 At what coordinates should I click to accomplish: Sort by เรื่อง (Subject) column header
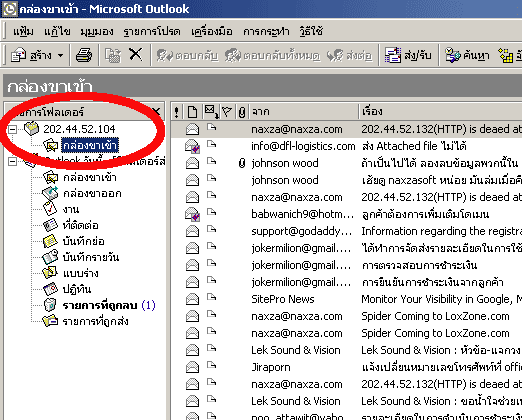440,112
